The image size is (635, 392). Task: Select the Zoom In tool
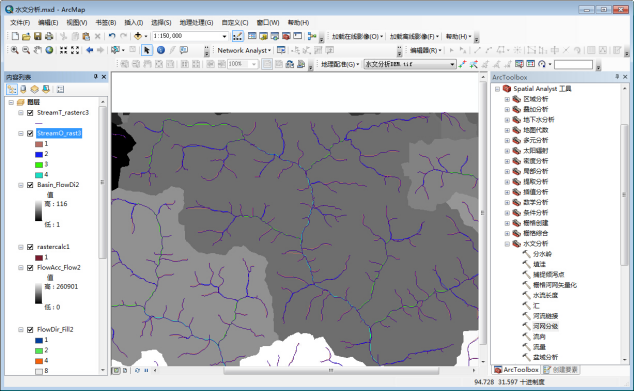(x=15, y=50)
